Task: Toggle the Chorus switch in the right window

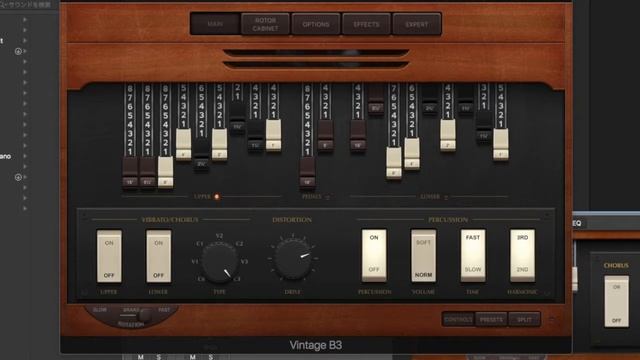Action: (616, 302)
